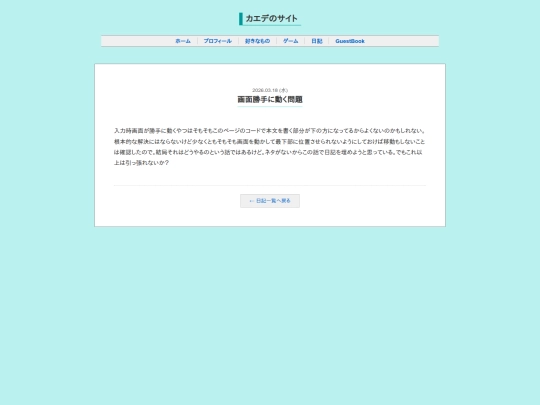Switch to the 日記 page
Image resolution: width=540 pixels, height=405 pixels.
point(316,41)
